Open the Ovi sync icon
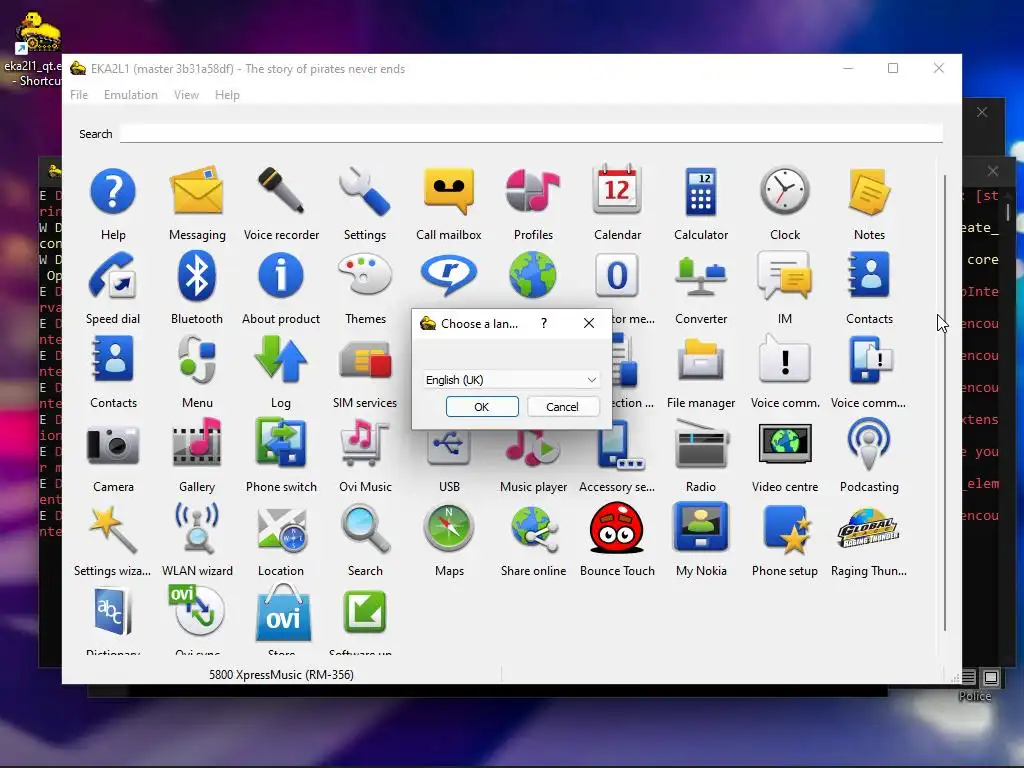Image resolution: width=1024 pixels, height=768 pixels. (x=197, y=611)
